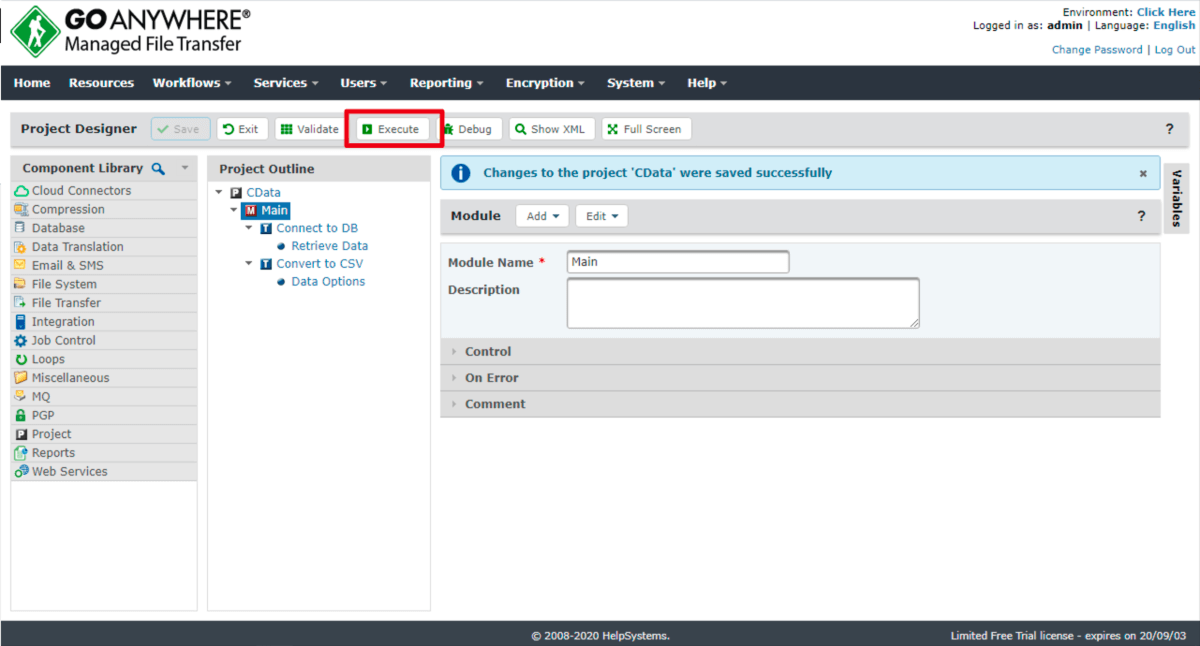Click the Log Out link

coord(1175,50)
